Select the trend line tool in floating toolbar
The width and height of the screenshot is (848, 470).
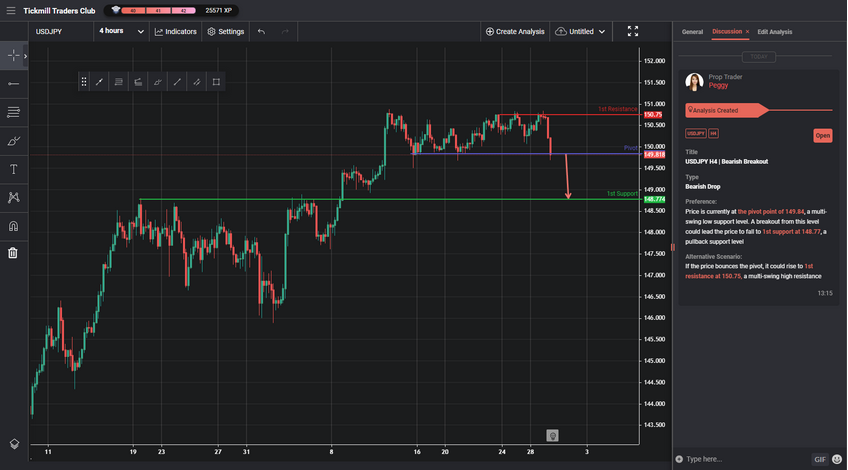pyautogui.click(x=100, y=82)
